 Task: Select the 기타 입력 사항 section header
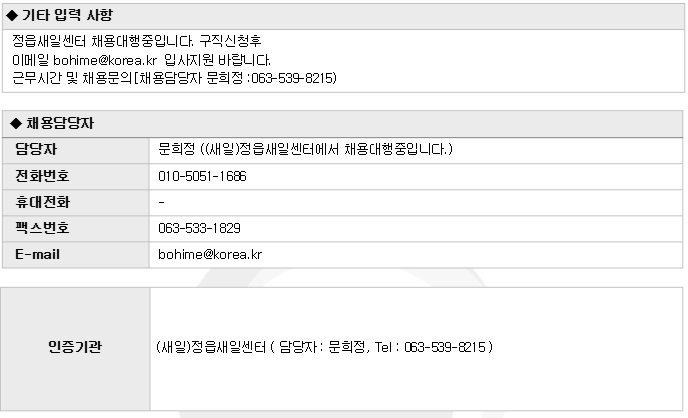(x=344, y=17)
